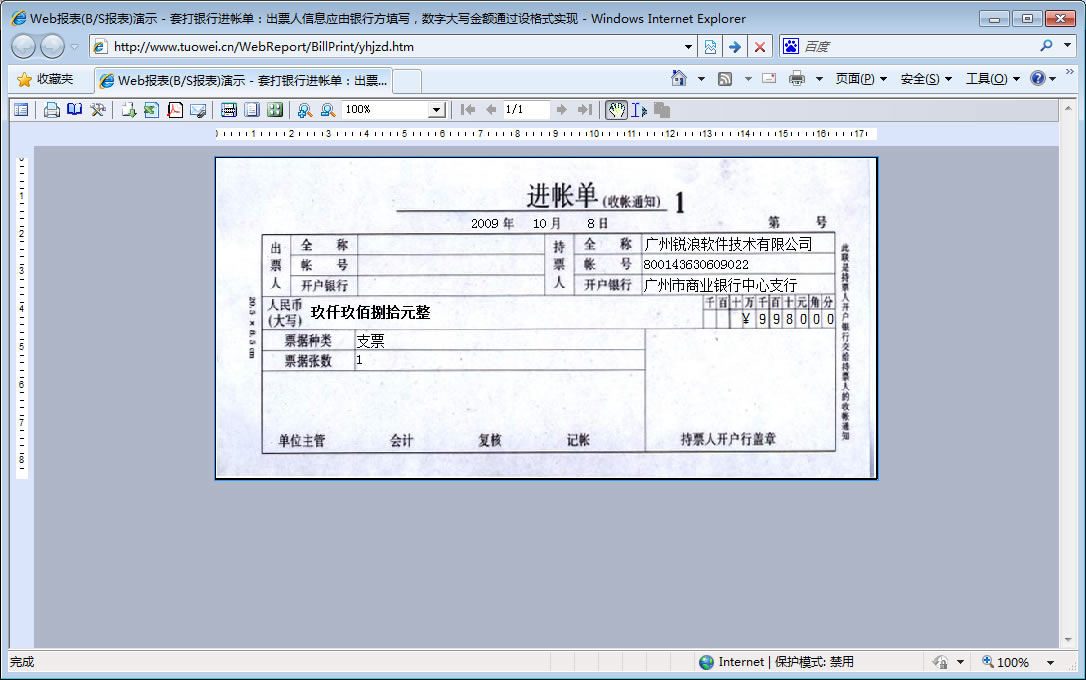Click the print icon in the report toolbar

[52, 110]
